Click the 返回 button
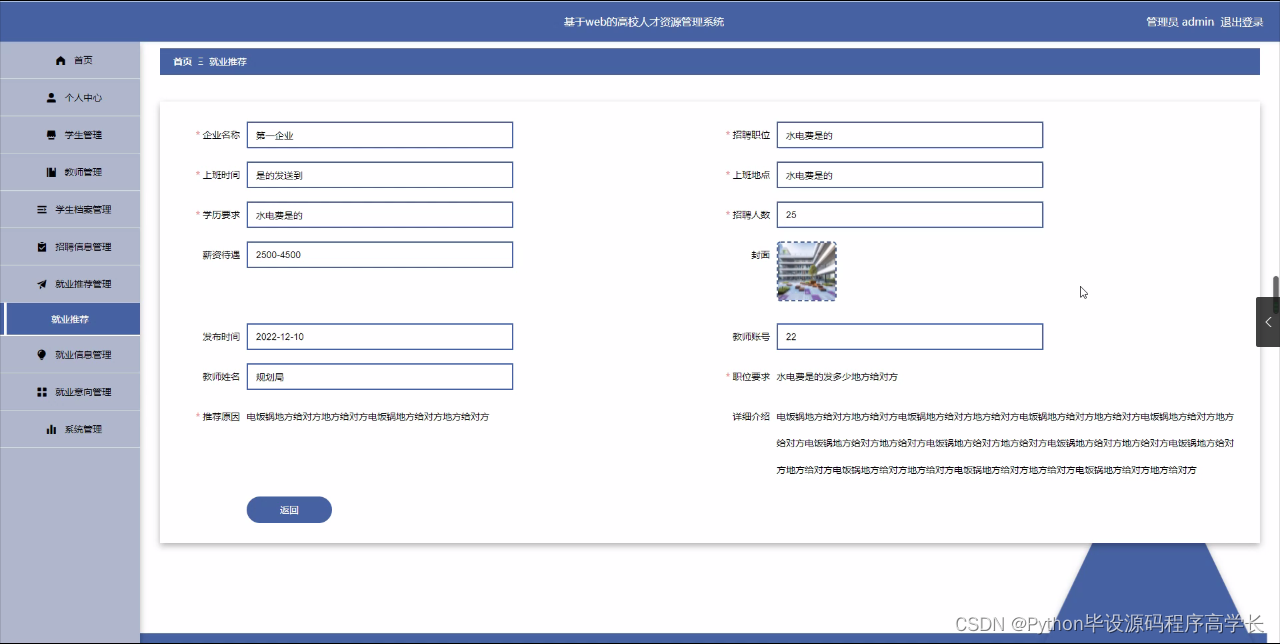The width and height of the screenshot is (1280, 644). (289, 509)
